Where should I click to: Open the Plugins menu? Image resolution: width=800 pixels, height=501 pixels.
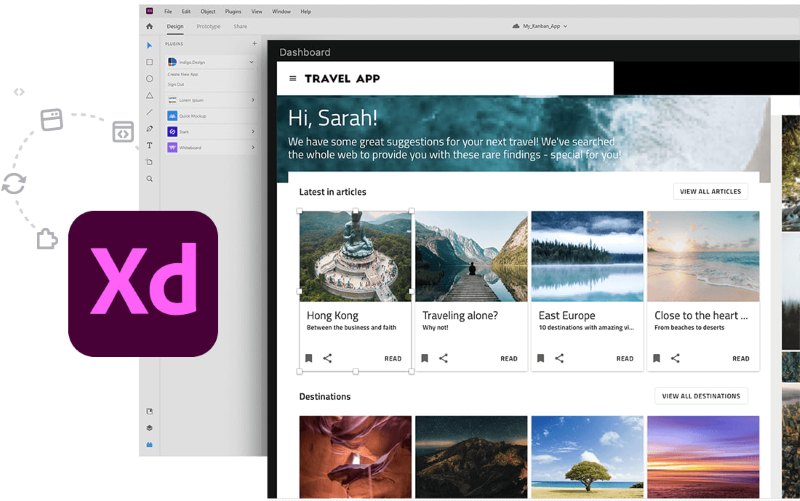(x=233, y=11)
